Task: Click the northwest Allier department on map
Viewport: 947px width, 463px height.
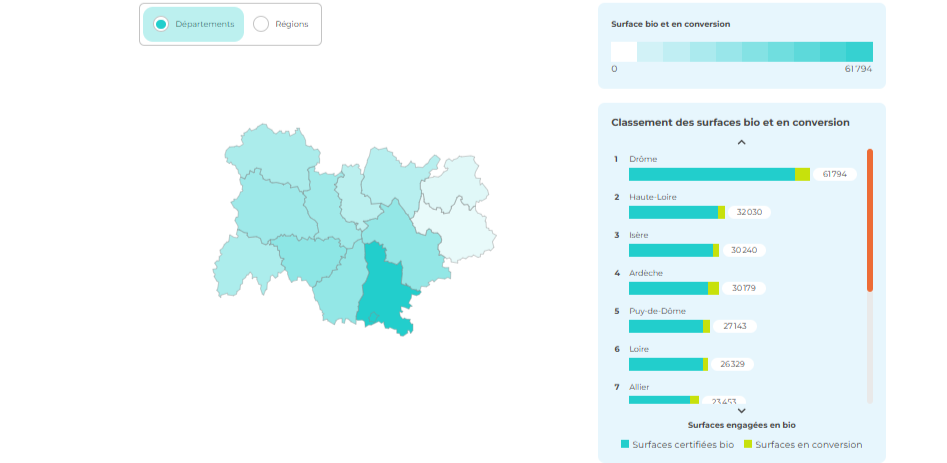Action: point(273,156)
